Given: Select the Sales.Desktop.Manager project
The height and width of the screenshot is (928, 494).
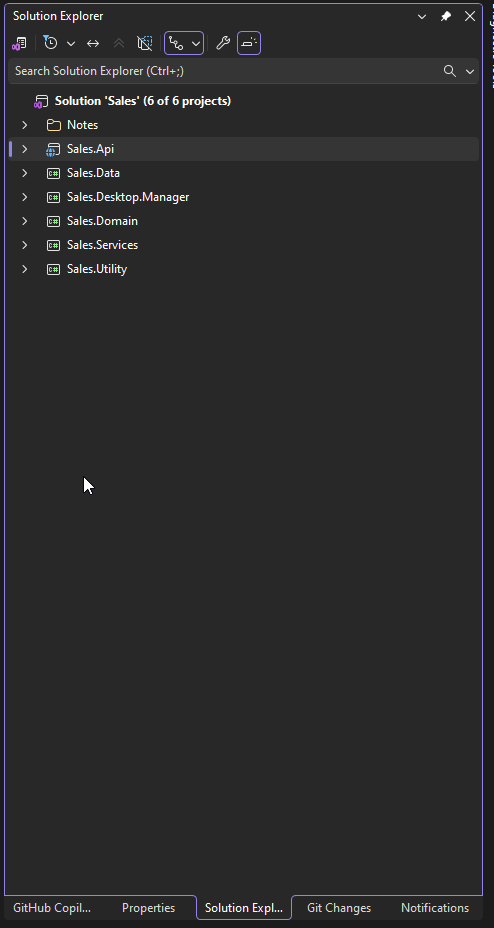Looking at the screenshot, I should [x=128, y=197].
